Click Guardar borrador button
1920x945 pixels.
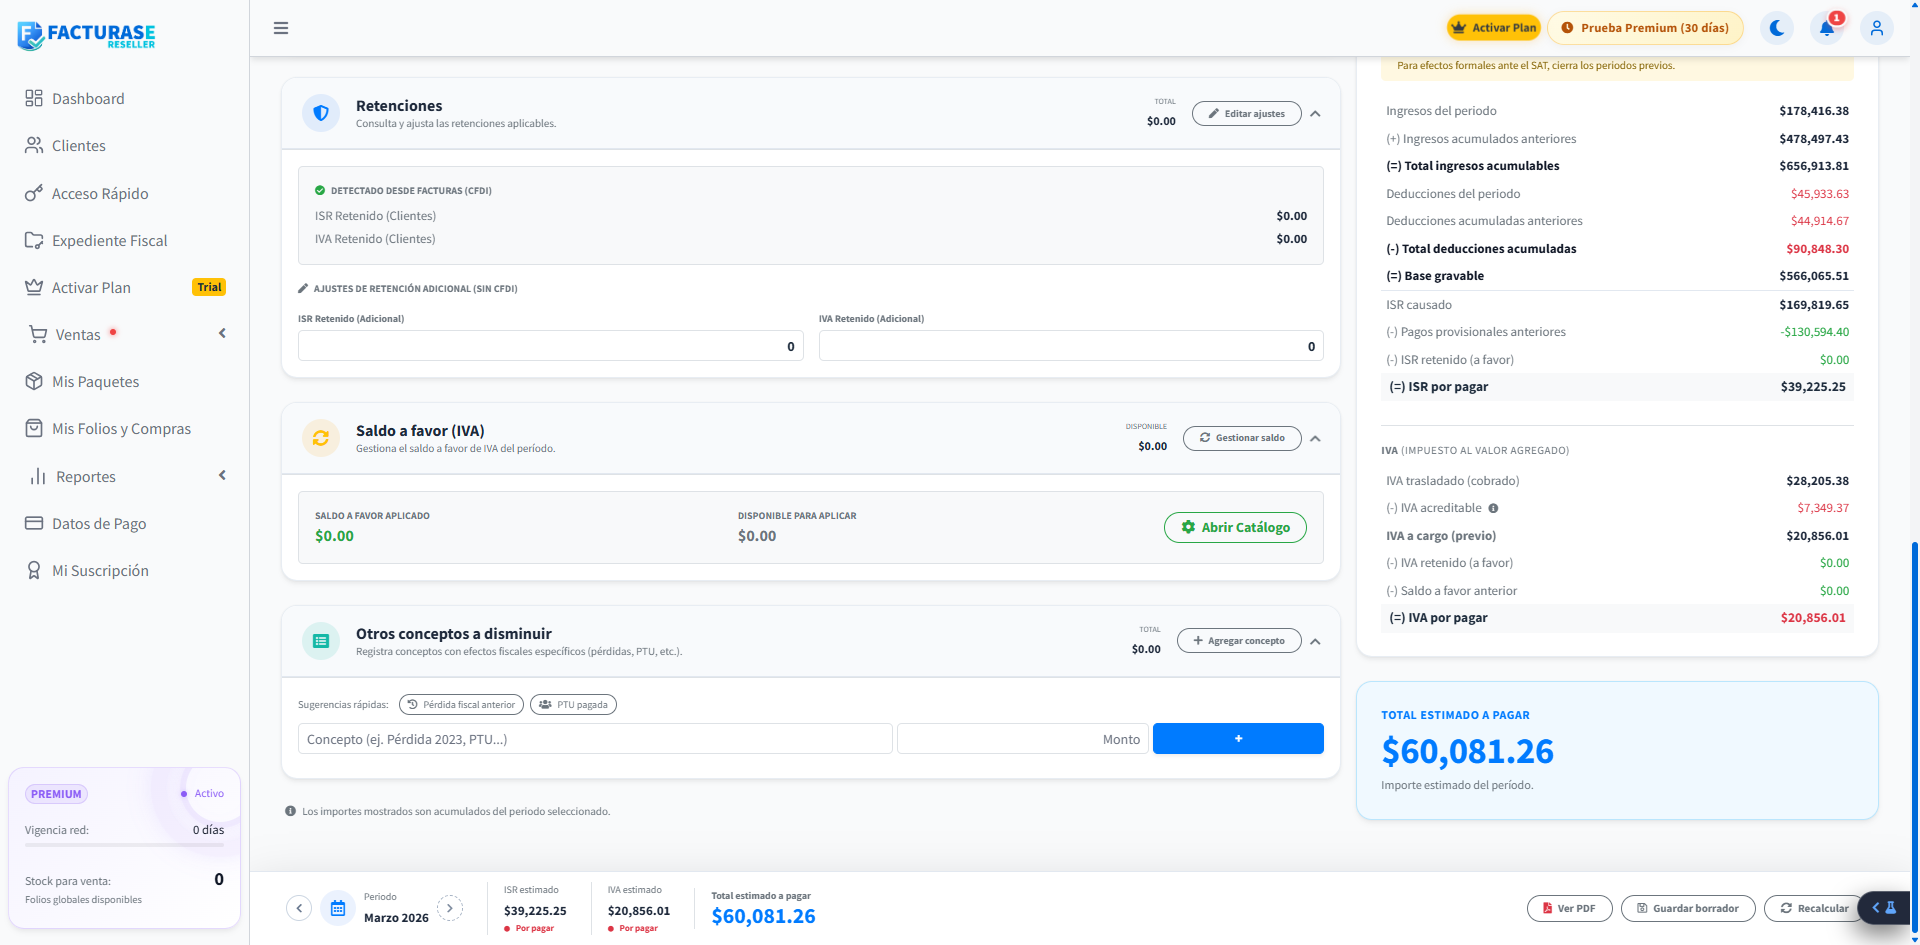pyautogui.click(x=1688, y=908)
